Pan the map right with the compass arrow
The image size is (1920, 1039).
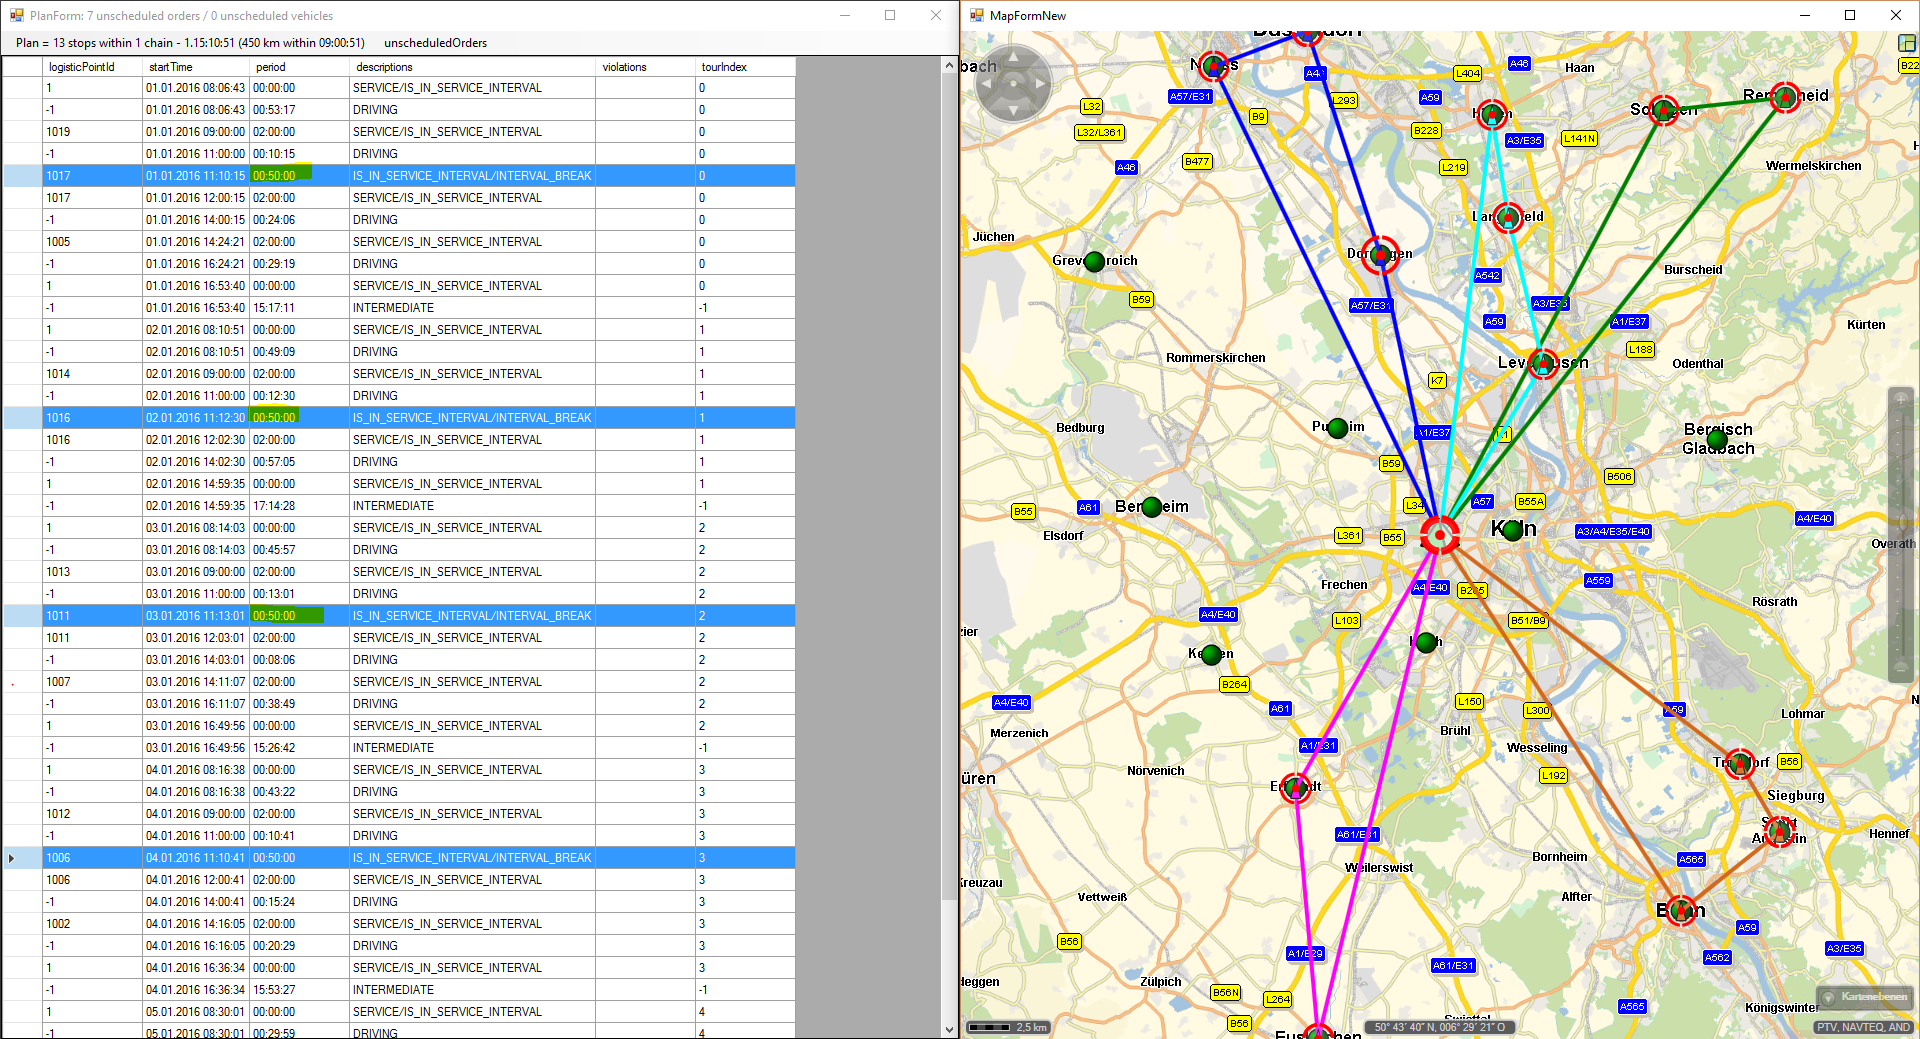[1041, 84]
